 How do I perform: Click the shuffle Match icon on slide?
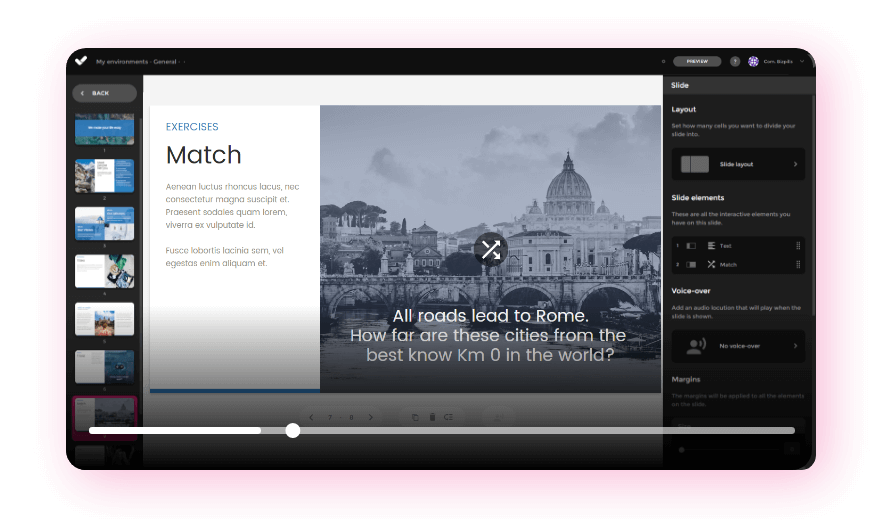(490, 249)
